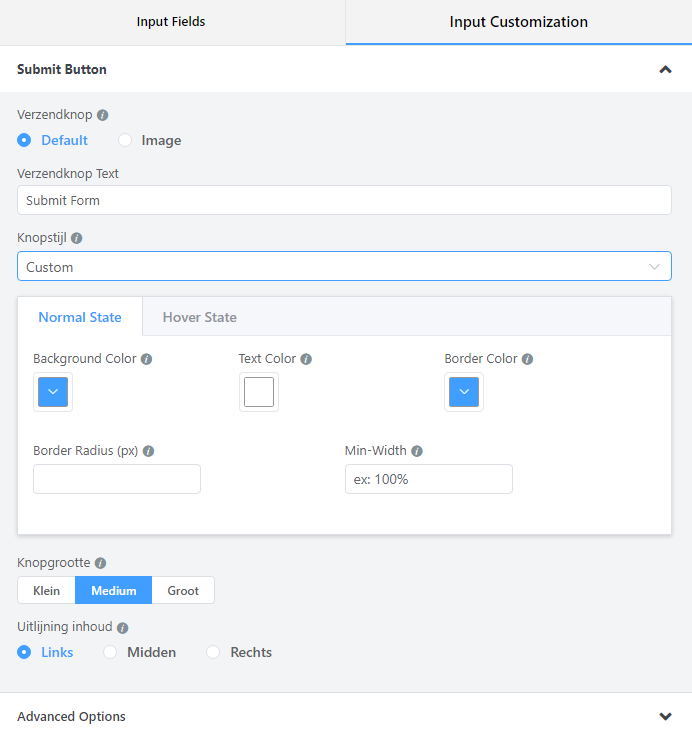Image resolution: width=692 pixels, height=736 pixels.
Task: Switch to the Input Fields tab
Action: click(172, 22)
